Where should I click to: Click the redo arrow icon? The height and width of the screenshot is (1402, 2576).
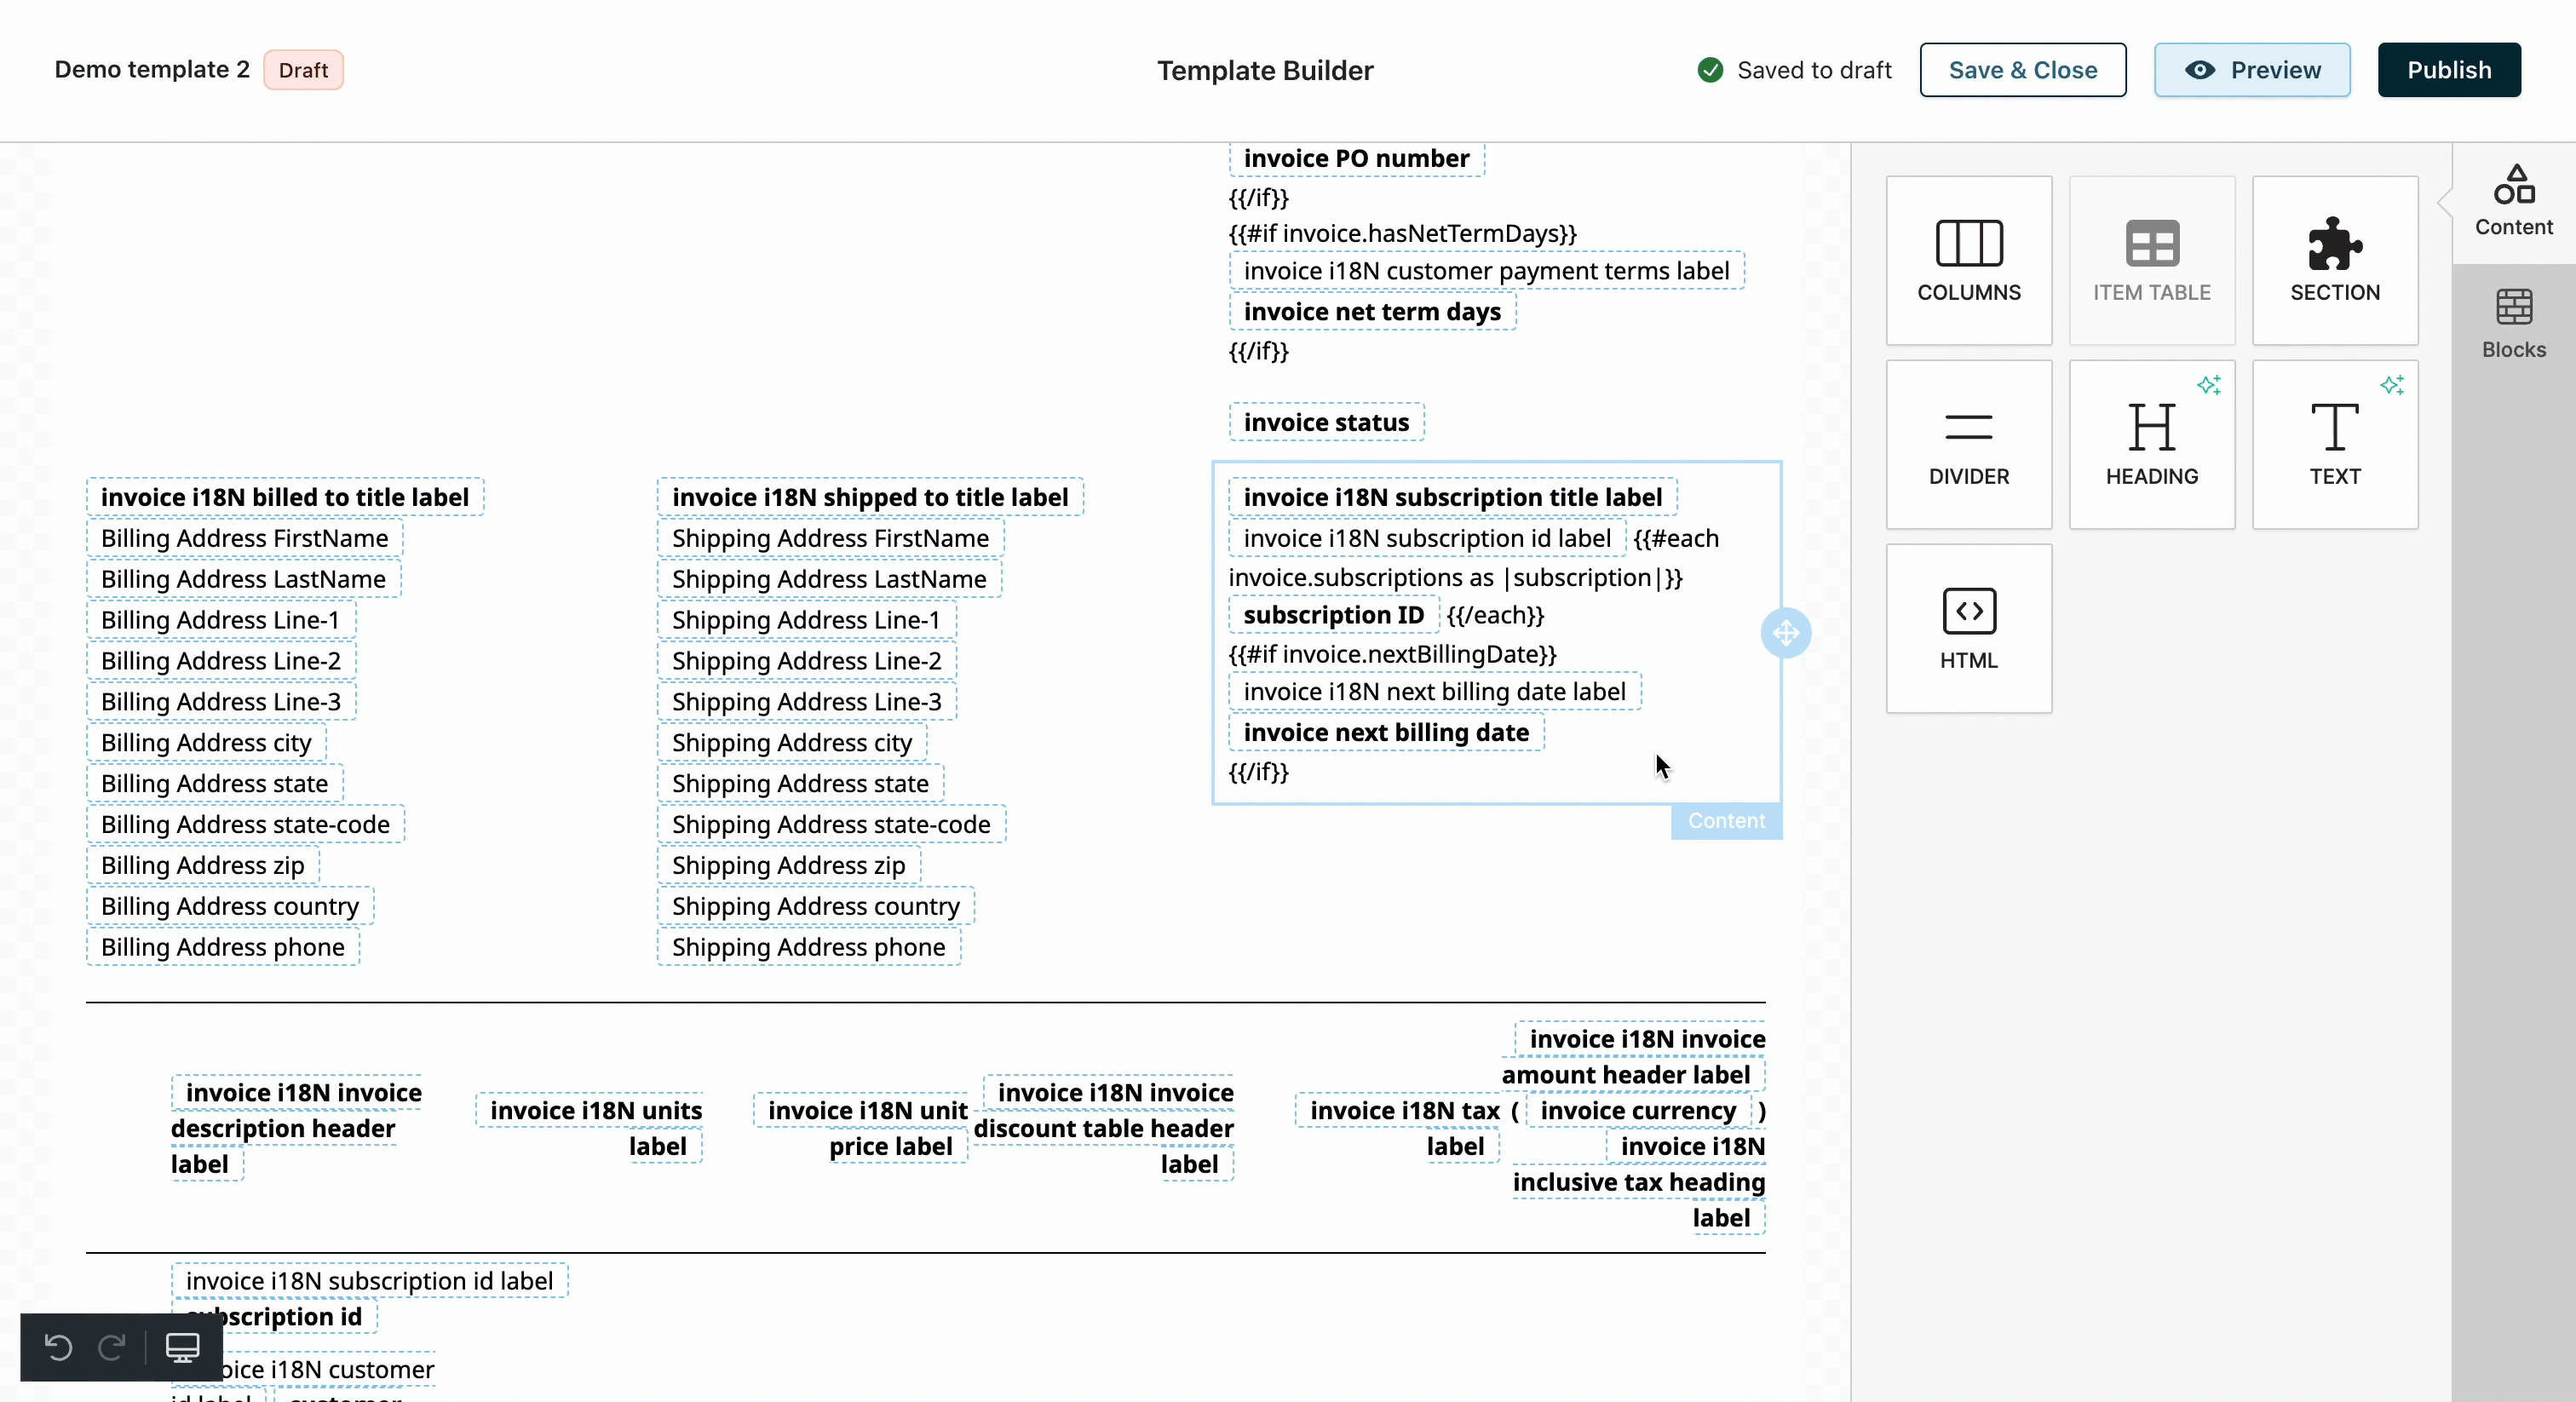coord(111,1347)
